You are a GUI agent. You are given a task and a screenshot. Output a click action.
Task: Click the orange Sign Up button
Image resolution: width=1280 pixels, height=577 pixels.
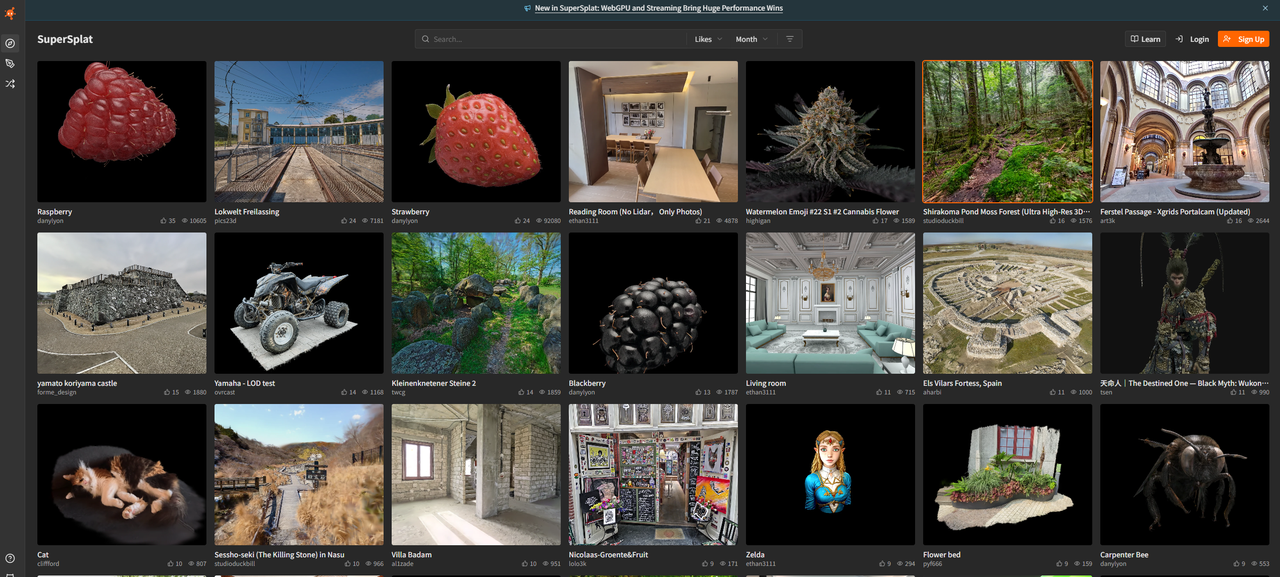tap(1243, 39)
